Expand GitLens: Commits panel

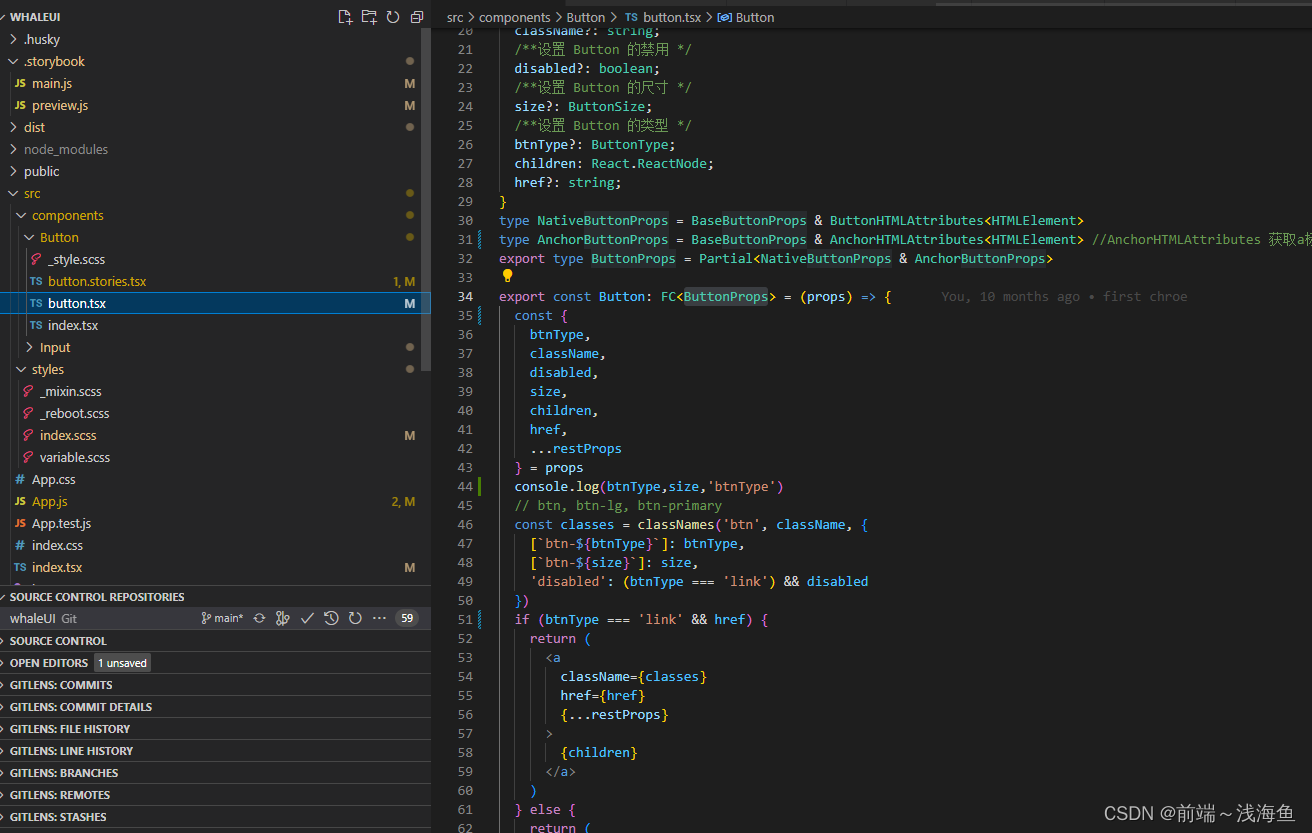[x=215, y=685]
